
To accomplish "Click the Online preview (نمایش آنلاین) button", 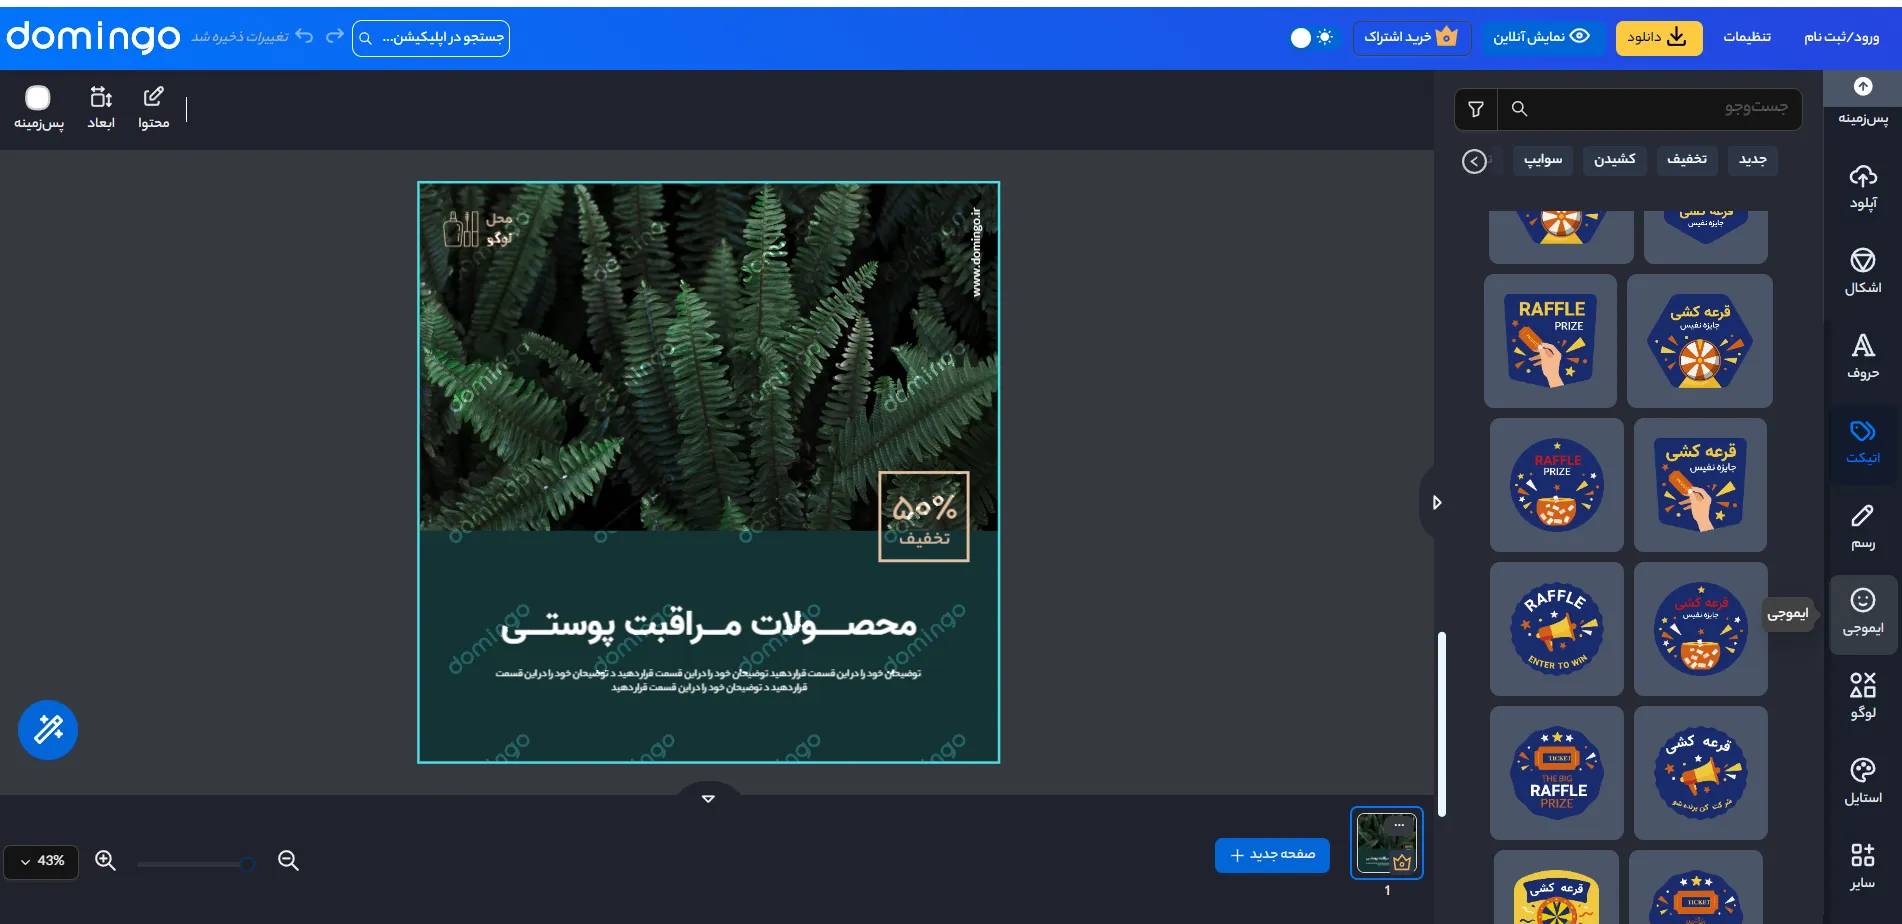I will click(1541, 37).
